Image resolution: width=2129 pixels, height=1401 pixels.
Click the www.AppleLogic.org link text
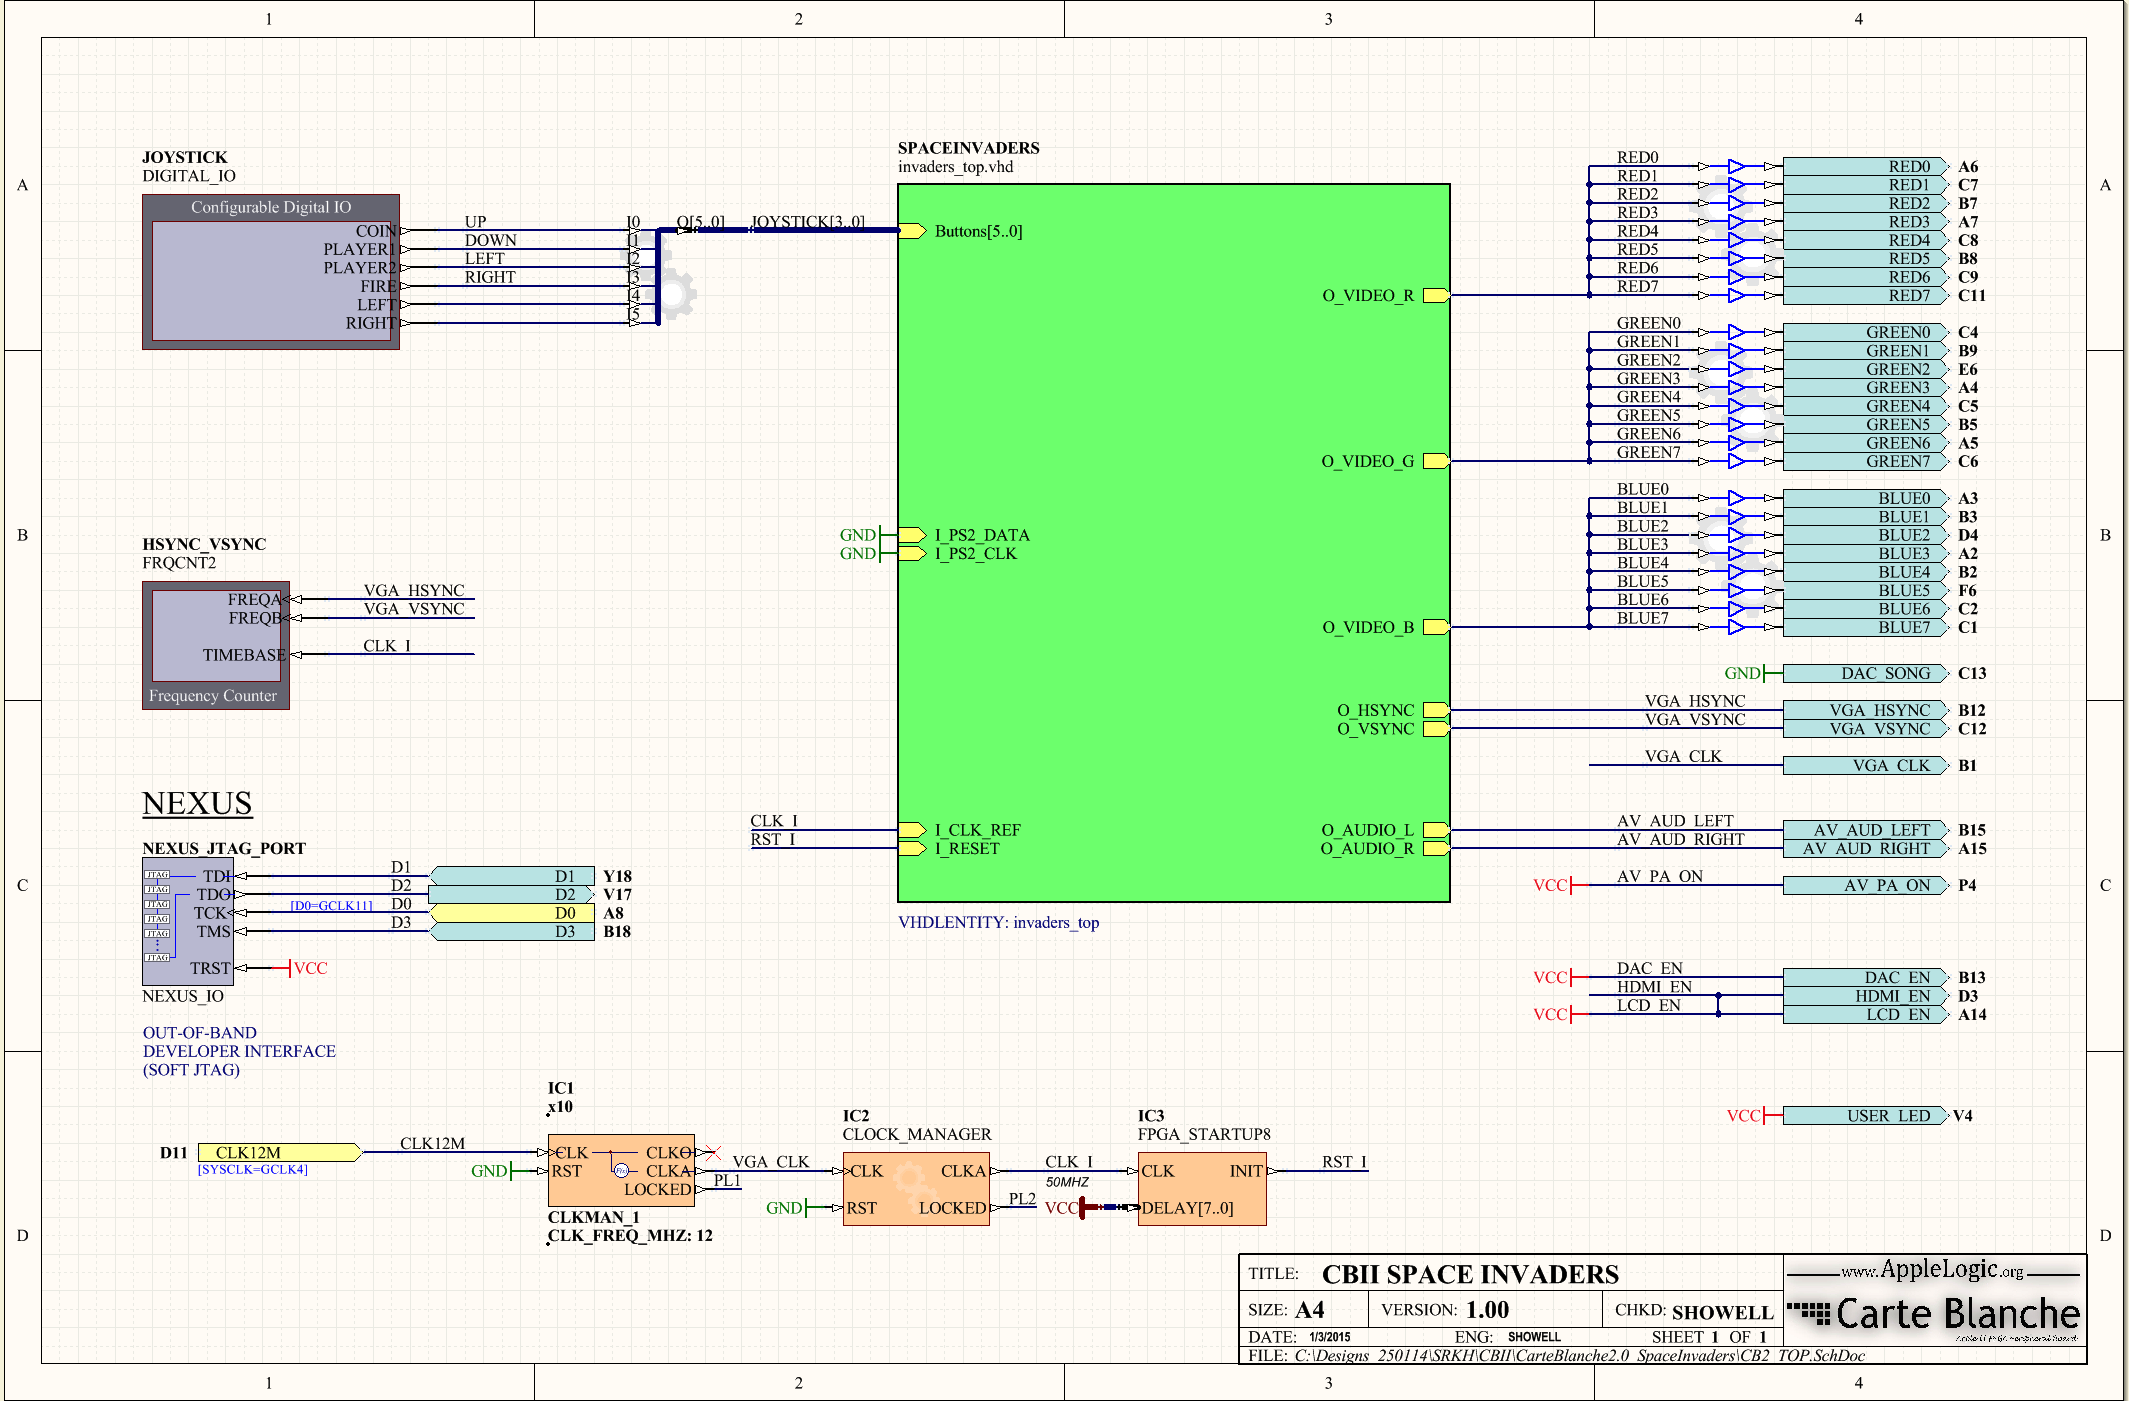pyautogui.click(x=1932, y=1270)
